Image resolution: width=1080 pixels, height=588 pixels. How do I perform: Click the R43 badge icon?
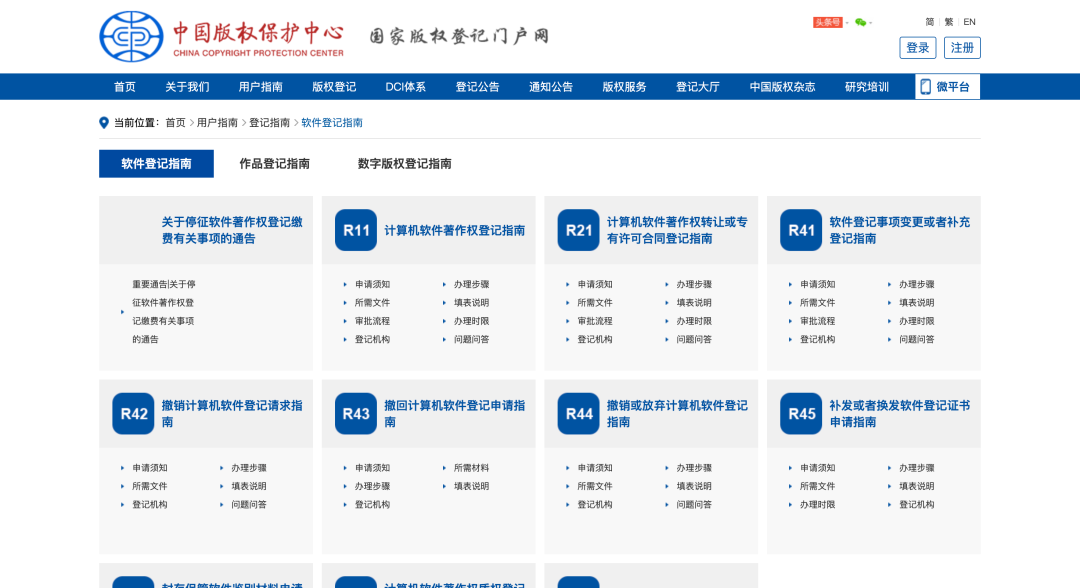pos(356,414)
